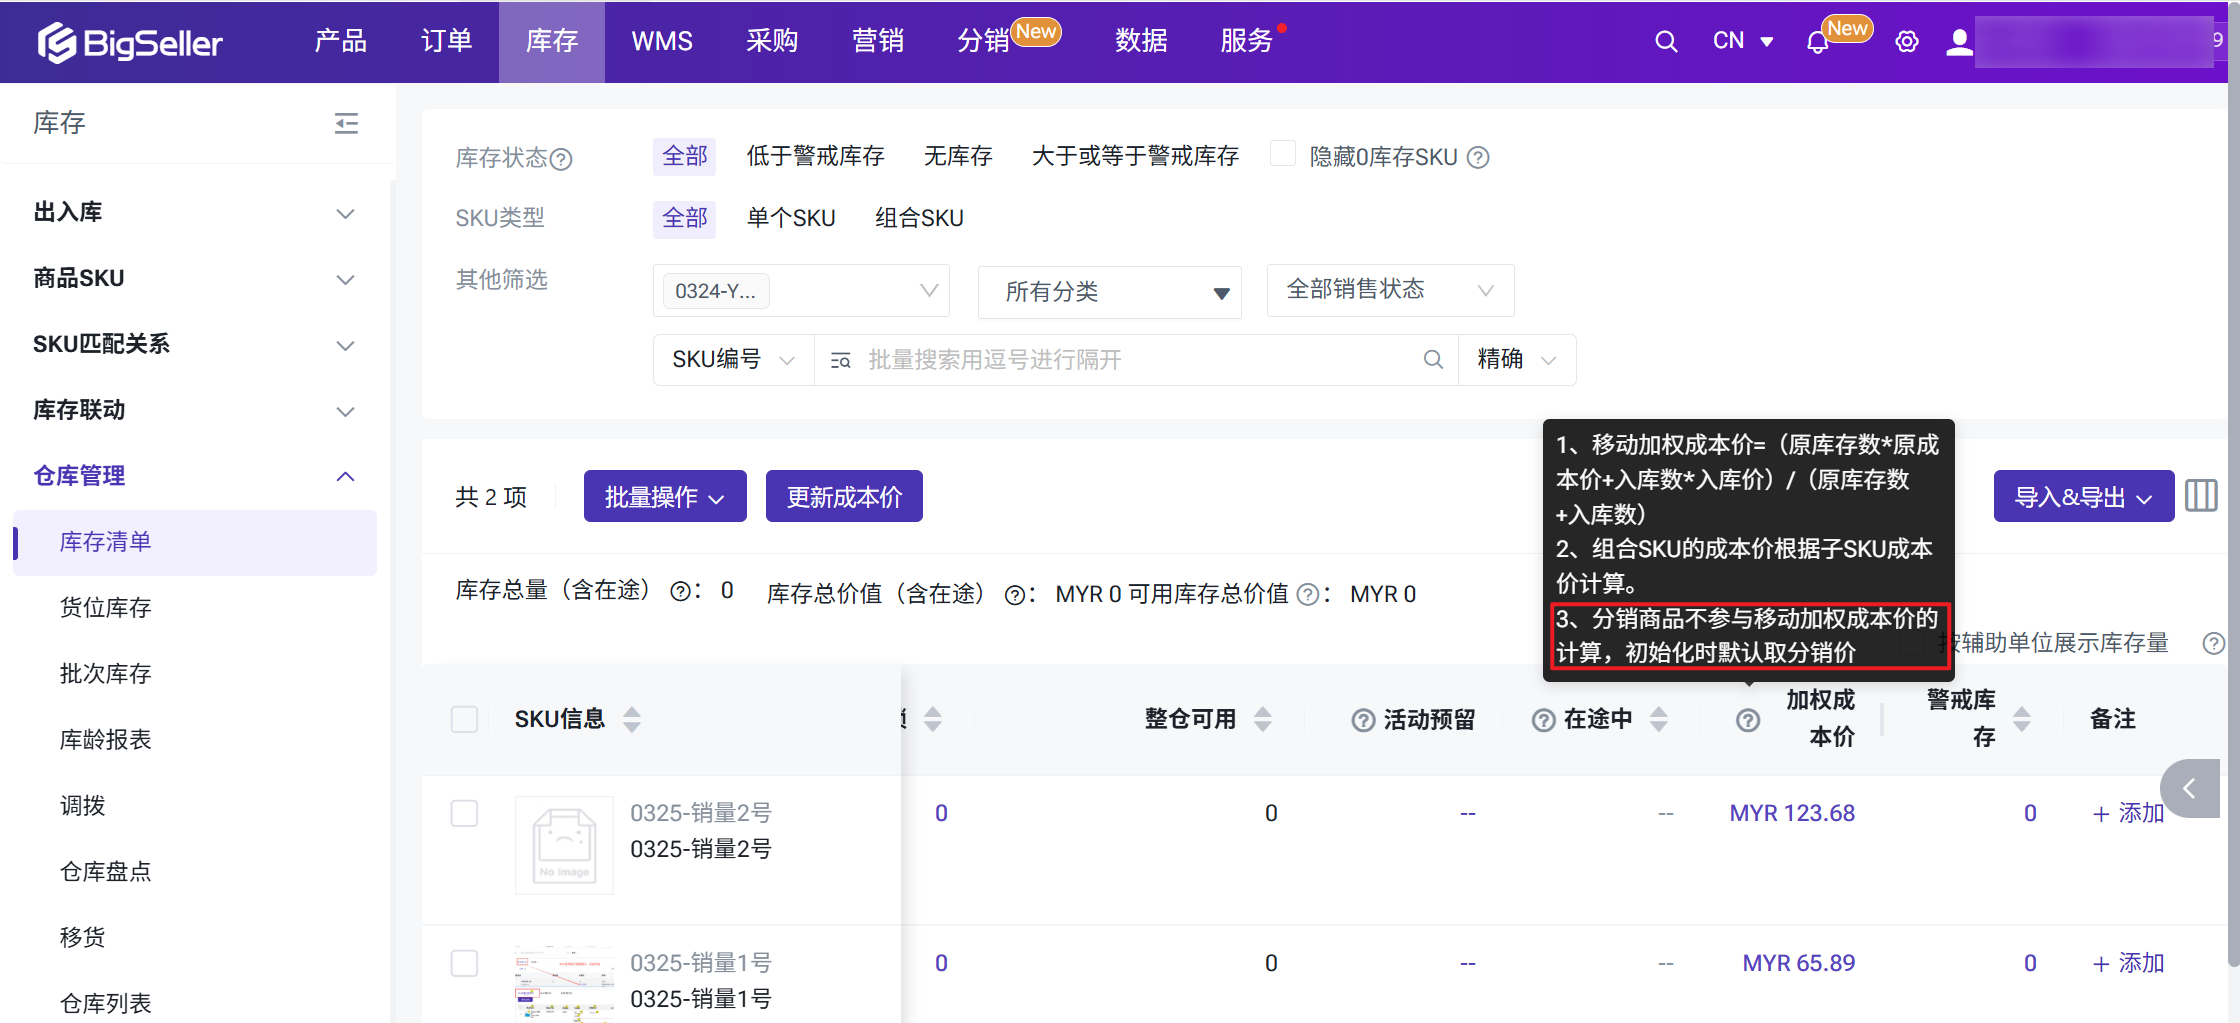The height and width of the screenshot is (1023, 2240).
Task: Enable 隐藏0库存SKU checkbox
Action: 1282,154
